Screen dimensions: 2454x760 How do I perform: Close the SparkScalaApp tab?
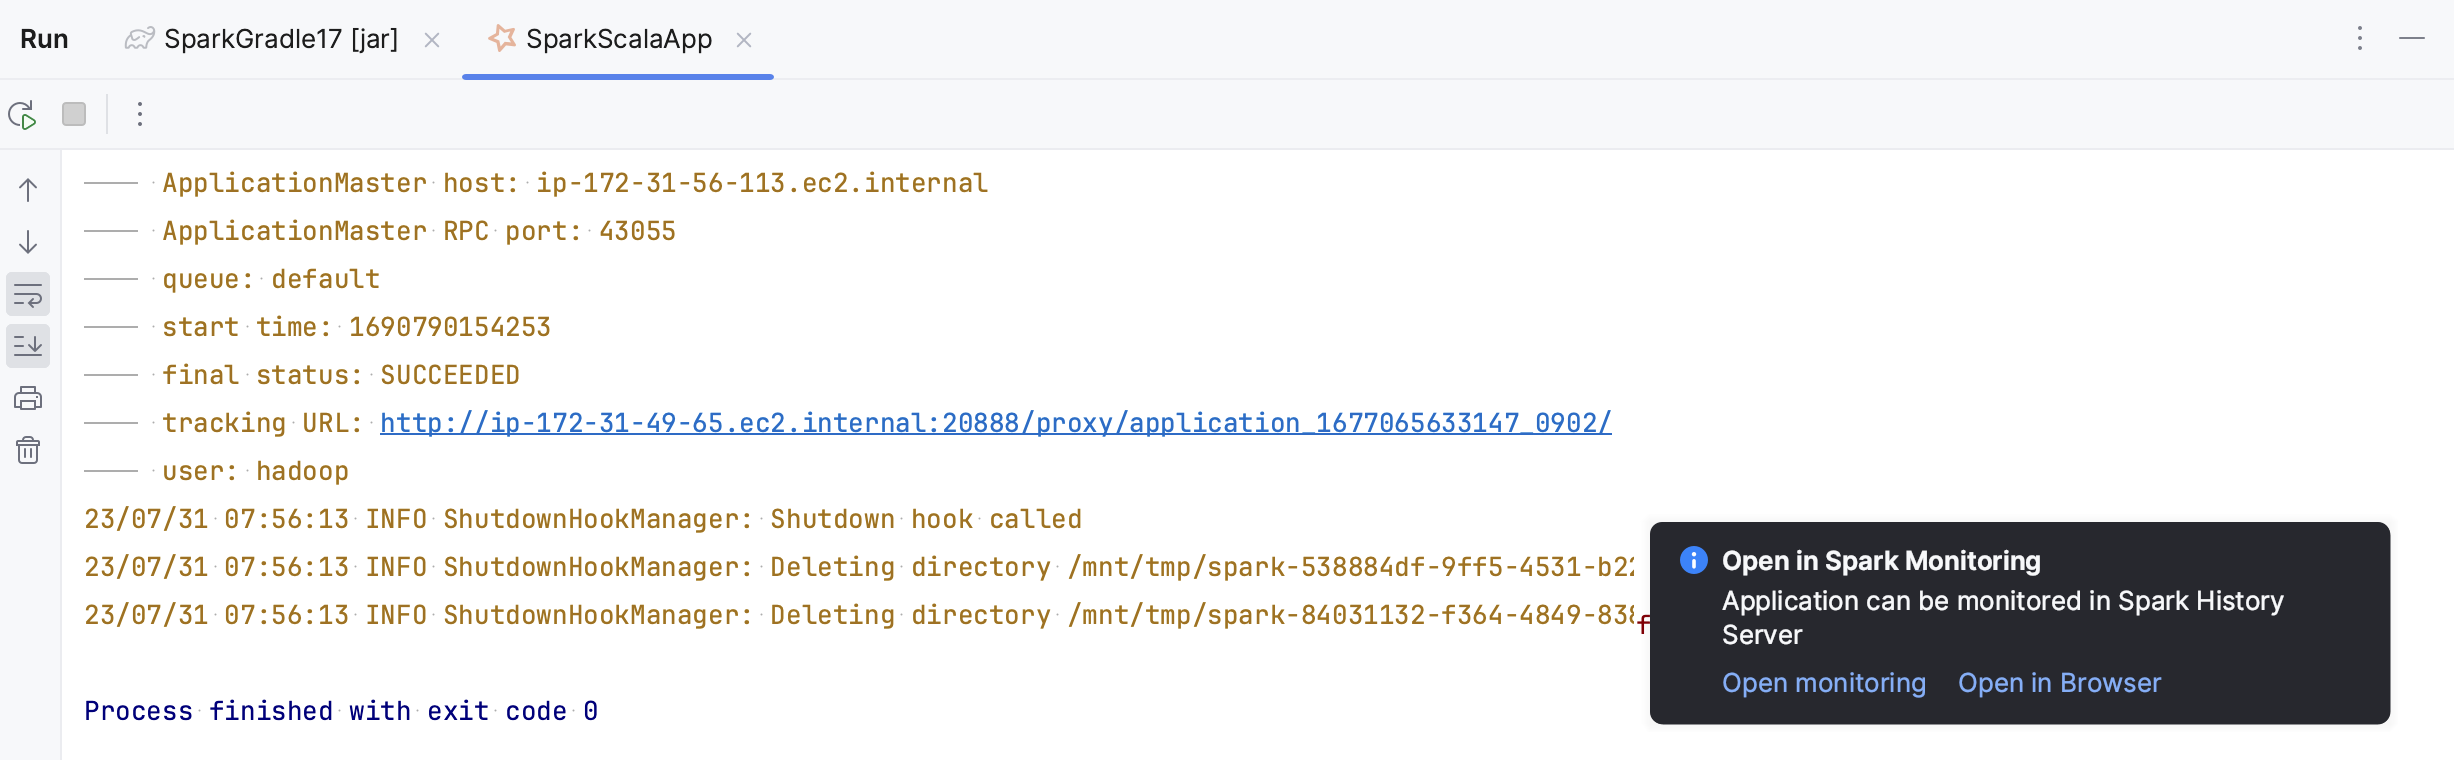click(744, 40)
